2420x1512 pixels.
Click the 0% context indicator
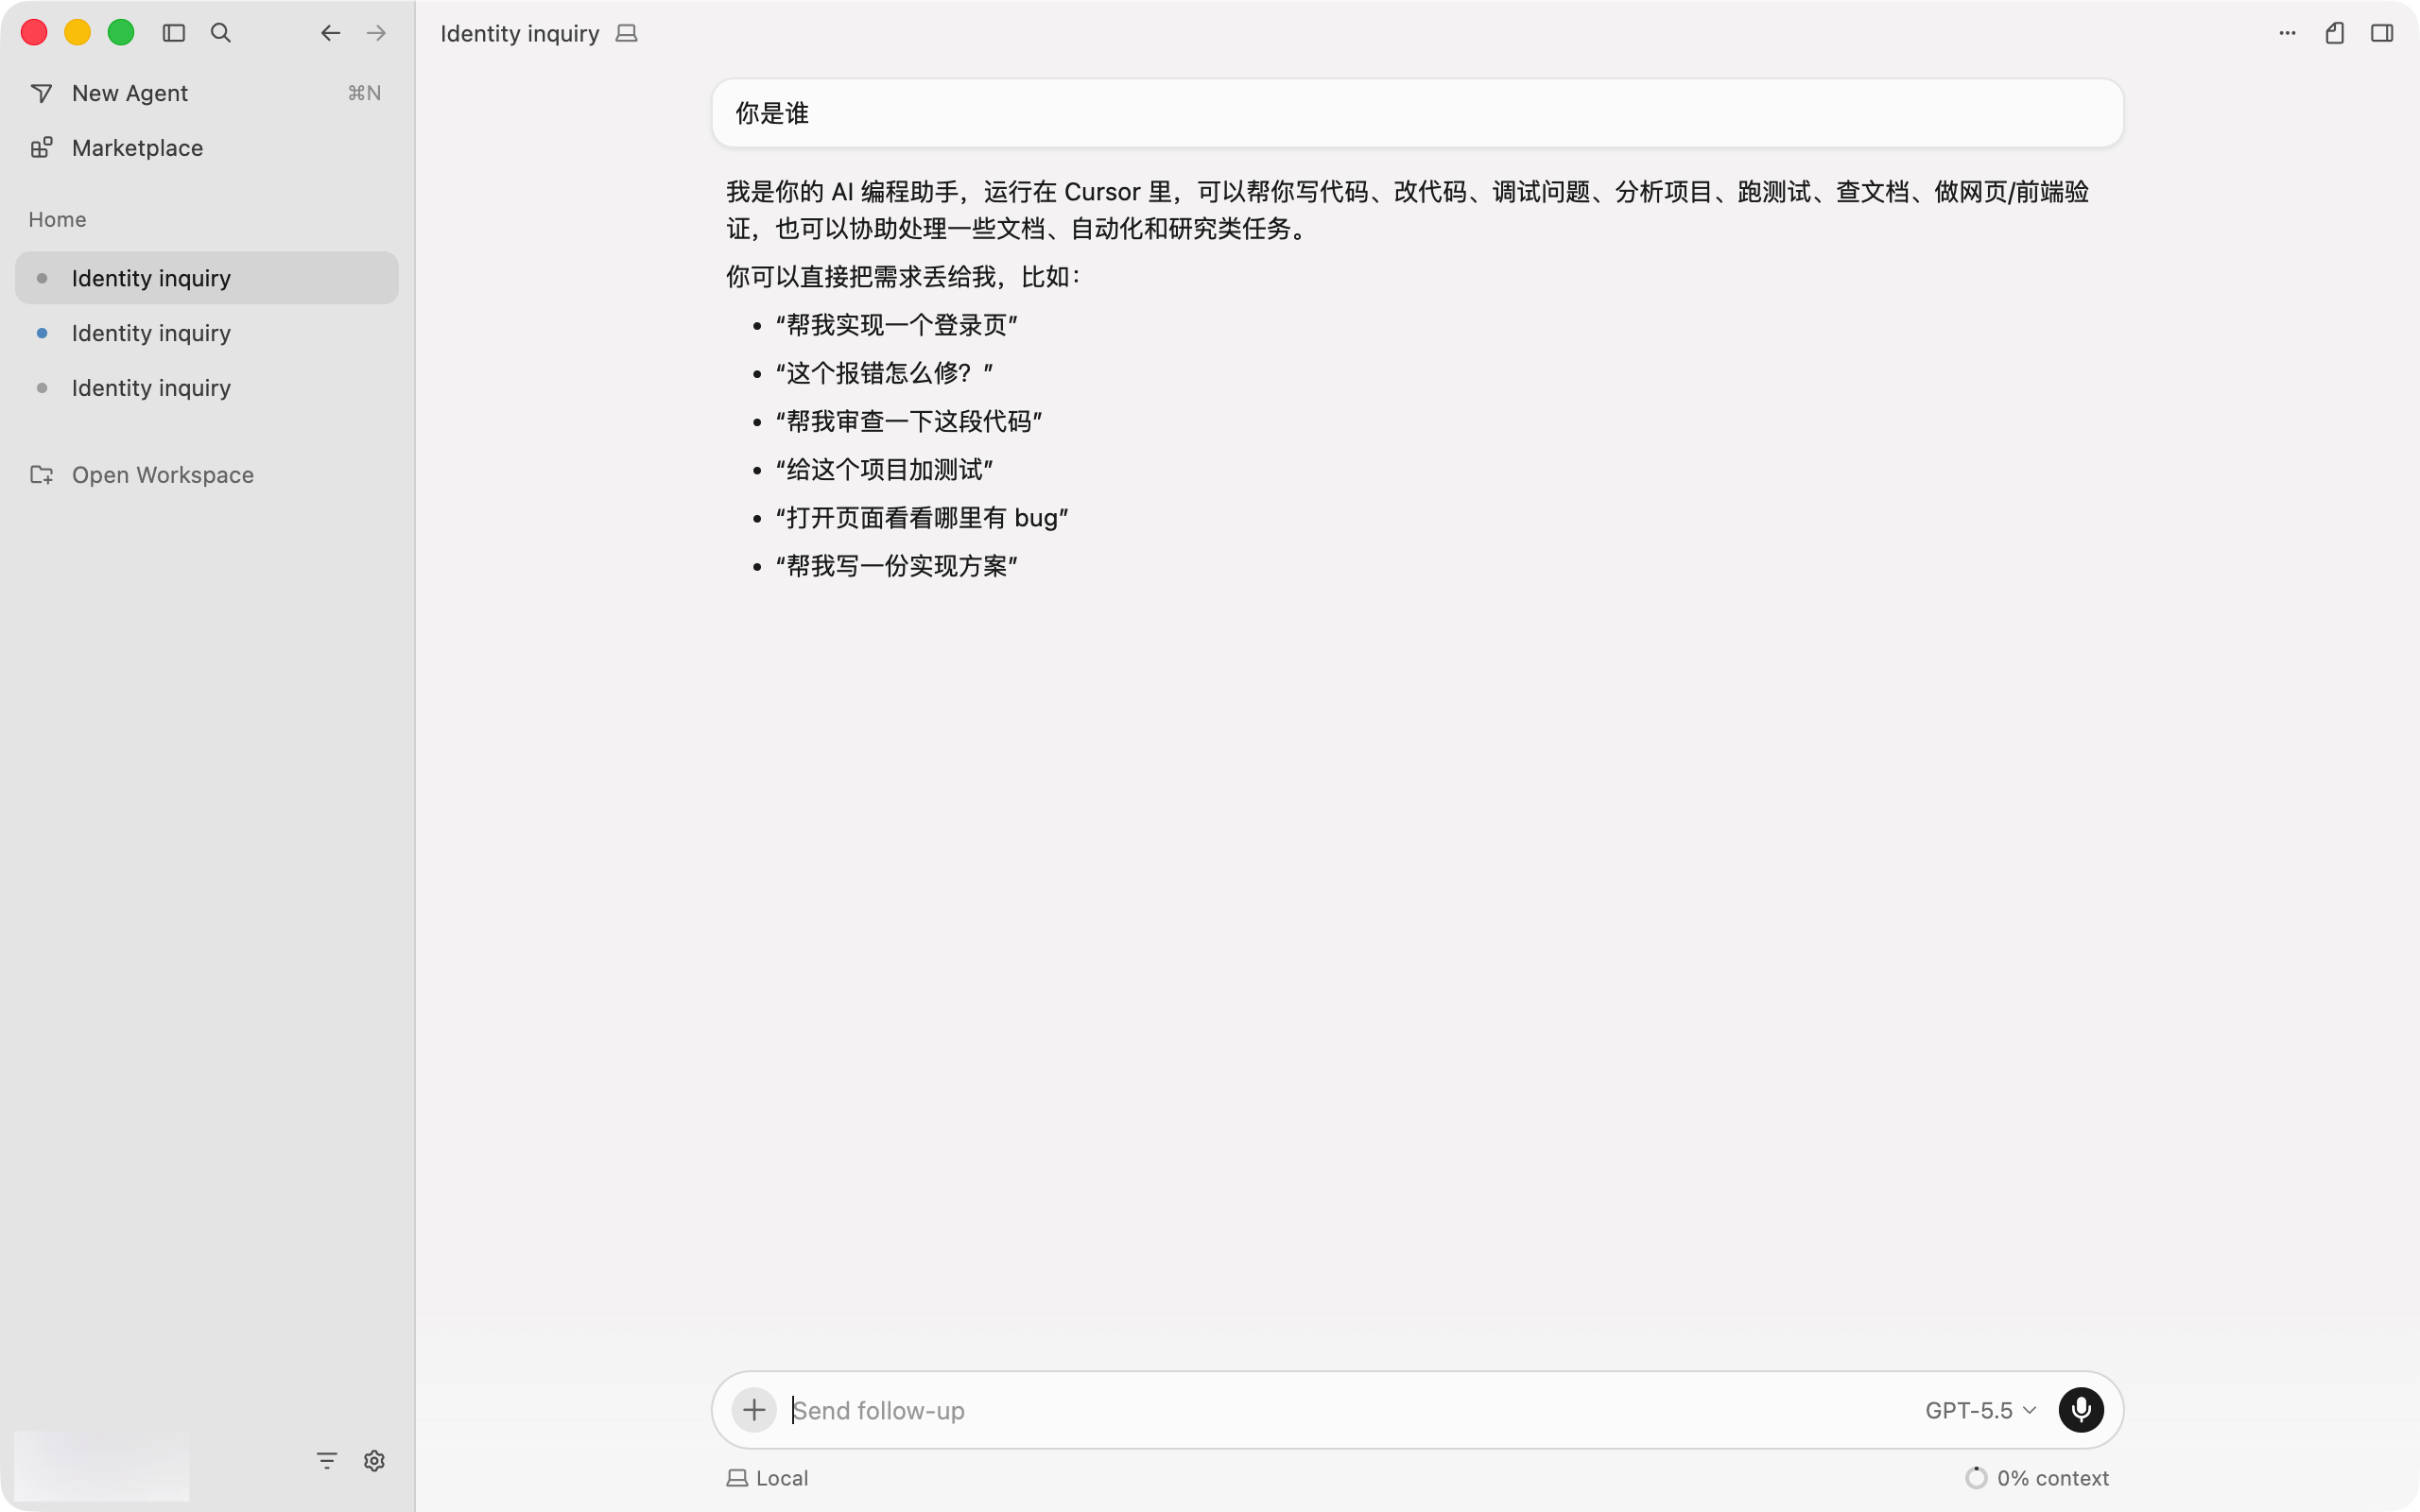click(x=2037, y=1478)
